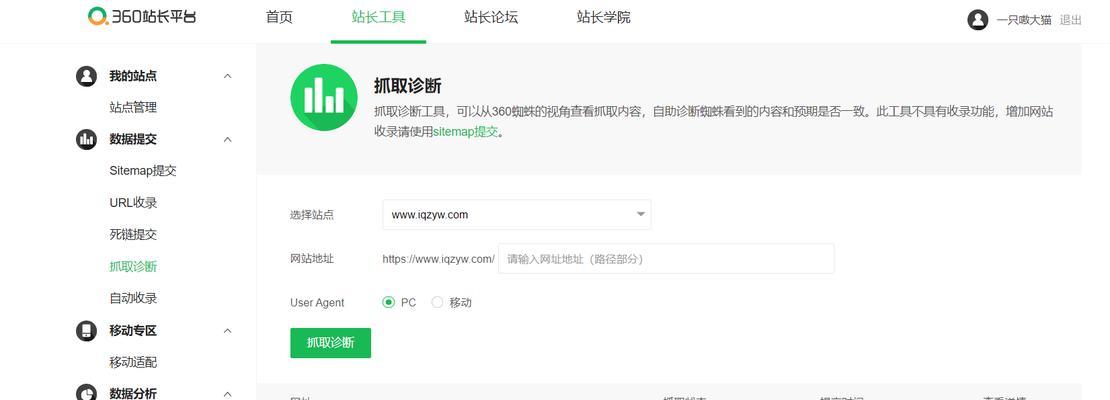The image size is (1110, 400).
Task: Open URL收录 in the sidebar
Action: (x=133, y=202)
